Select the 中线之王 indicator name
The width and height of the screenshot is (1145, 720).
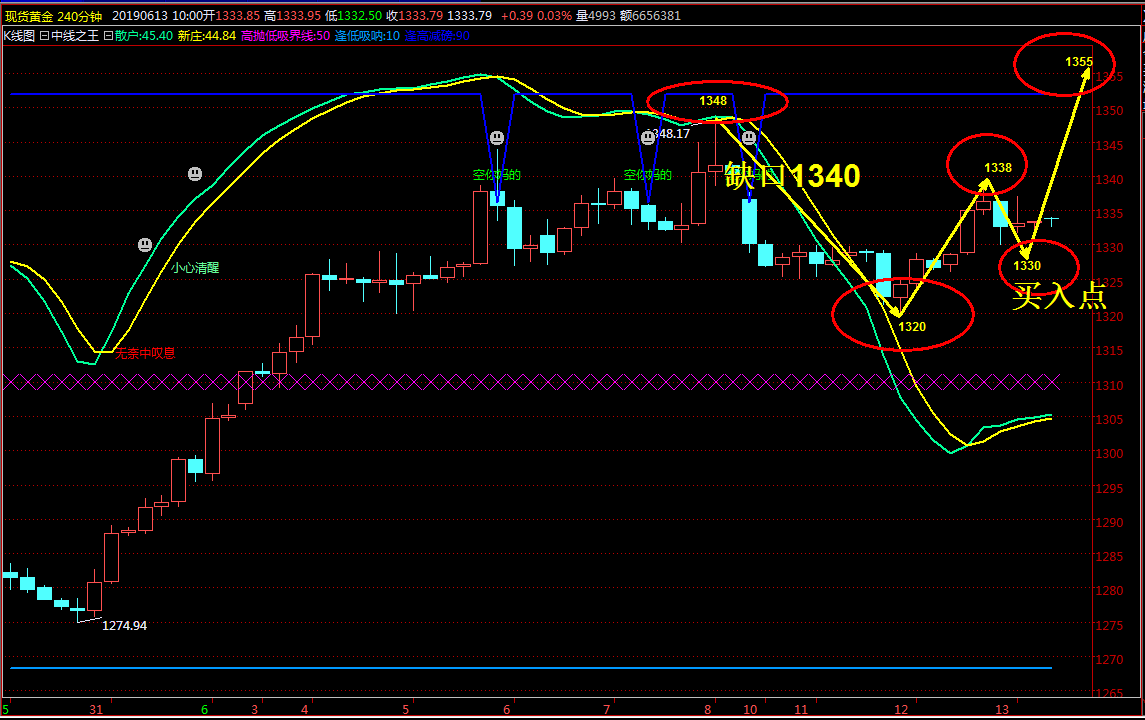pos(74,36)
